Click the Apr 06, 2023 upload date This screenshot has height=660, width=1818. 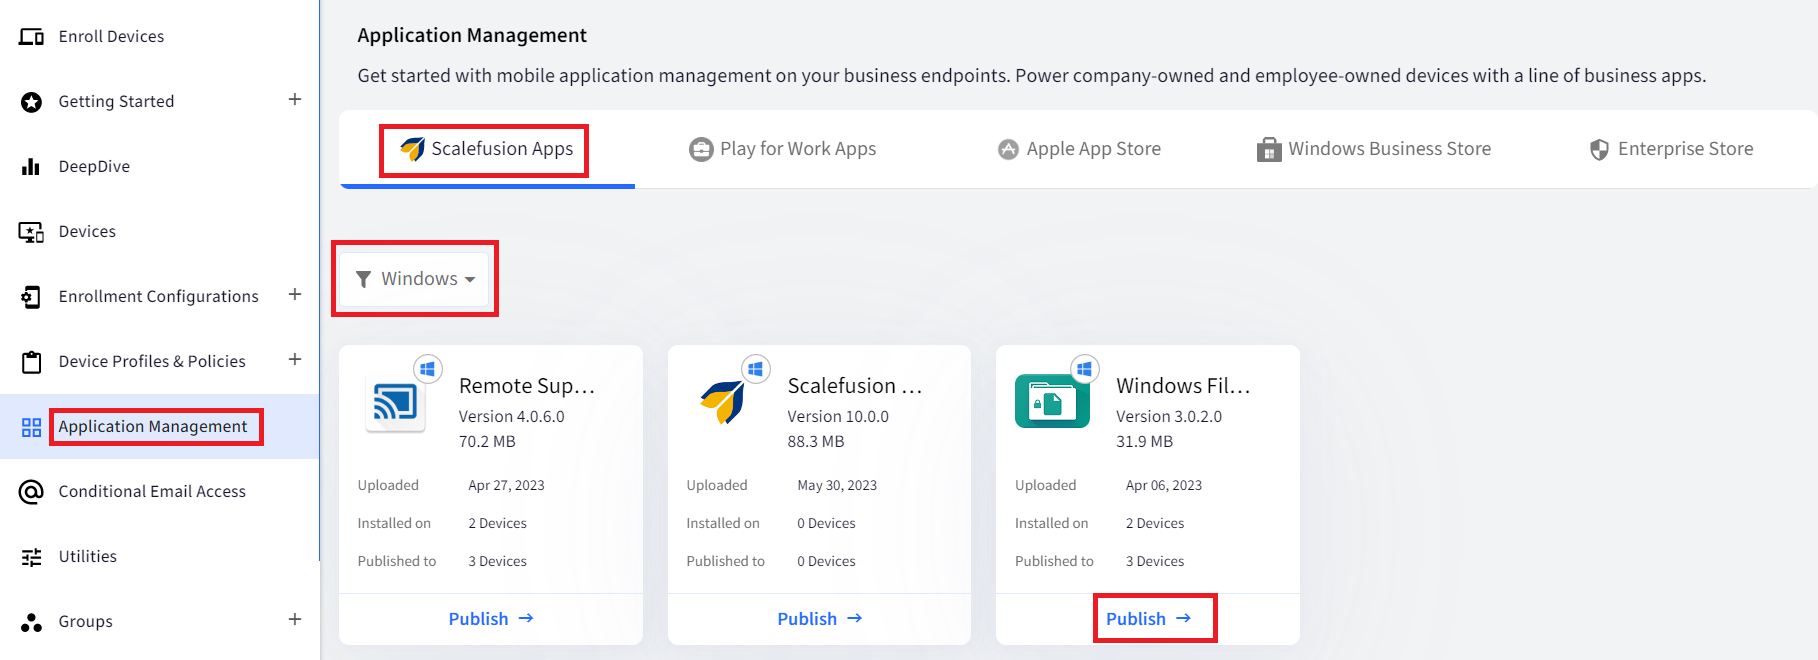(1164, 486)
